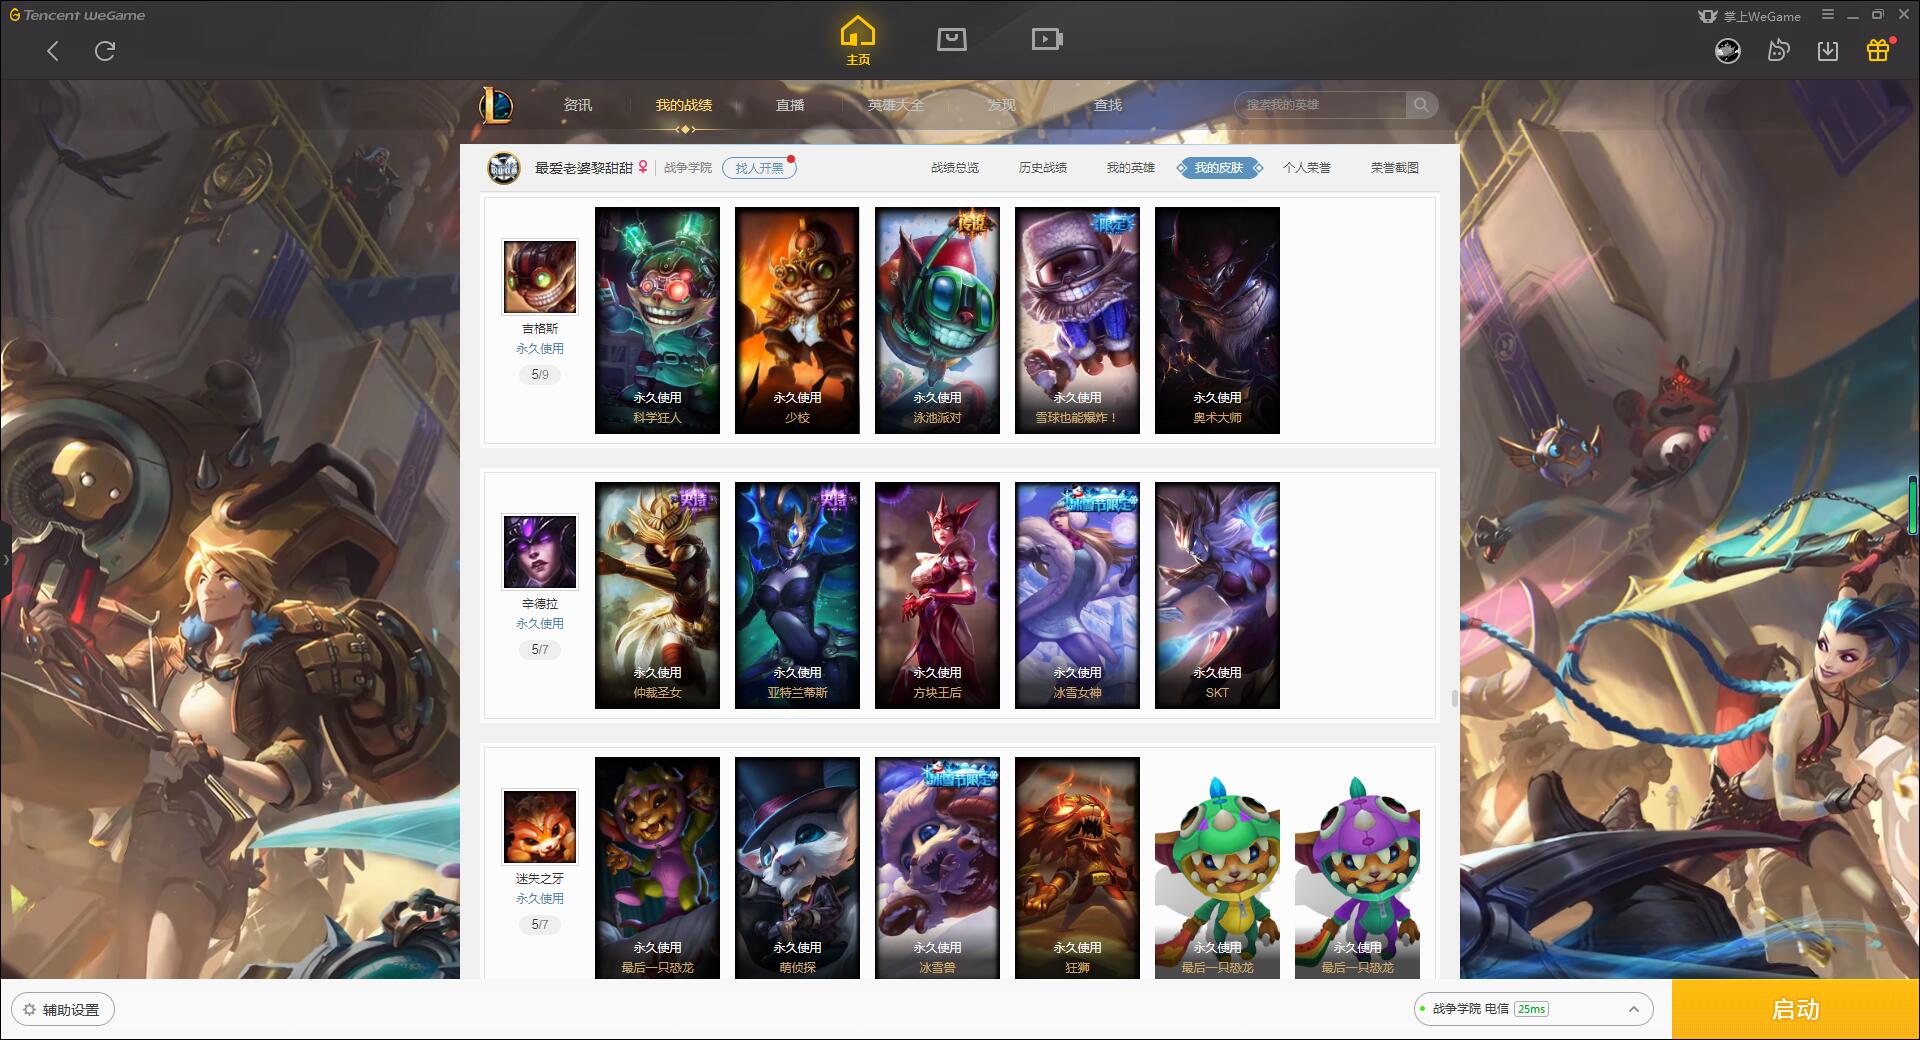
Task: Open the 萌侦探 skin card
Action: 797,868
